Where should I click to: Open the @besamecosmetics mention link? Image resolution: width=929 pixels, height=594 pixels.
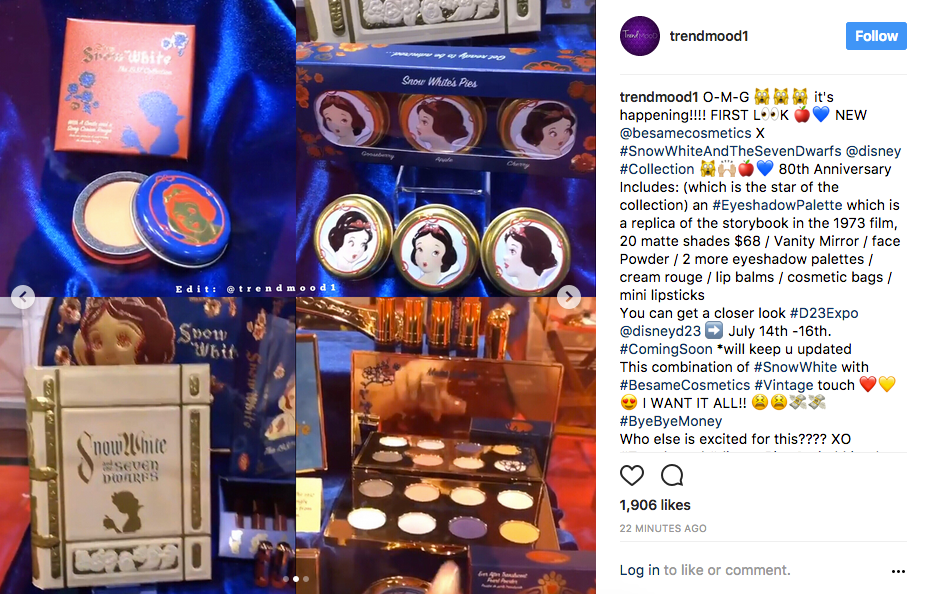[685, 133]
